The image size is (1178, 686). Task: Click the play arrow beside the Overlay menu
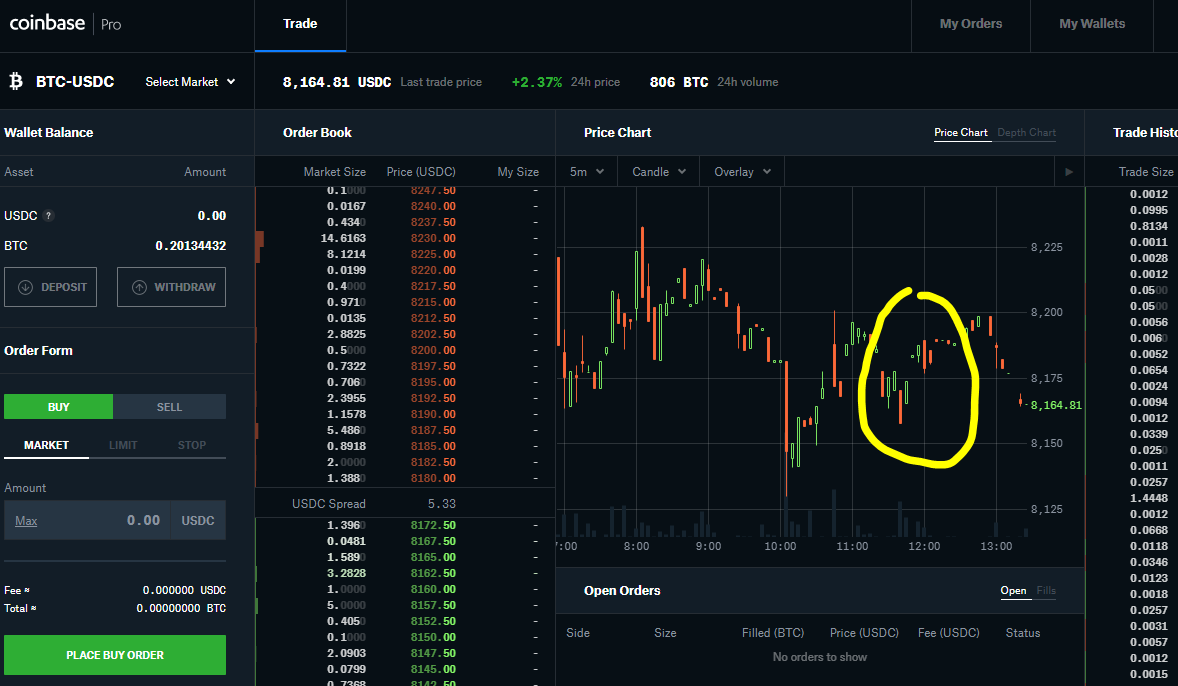click(1068, 172)
